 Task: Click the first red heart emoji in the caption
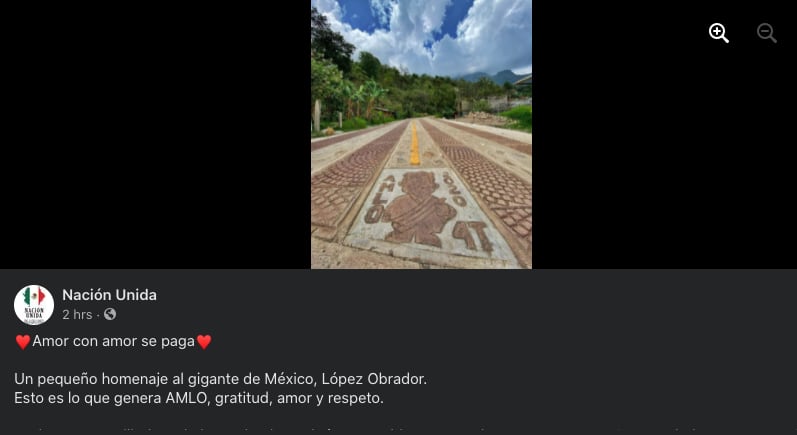coord(23,342)
